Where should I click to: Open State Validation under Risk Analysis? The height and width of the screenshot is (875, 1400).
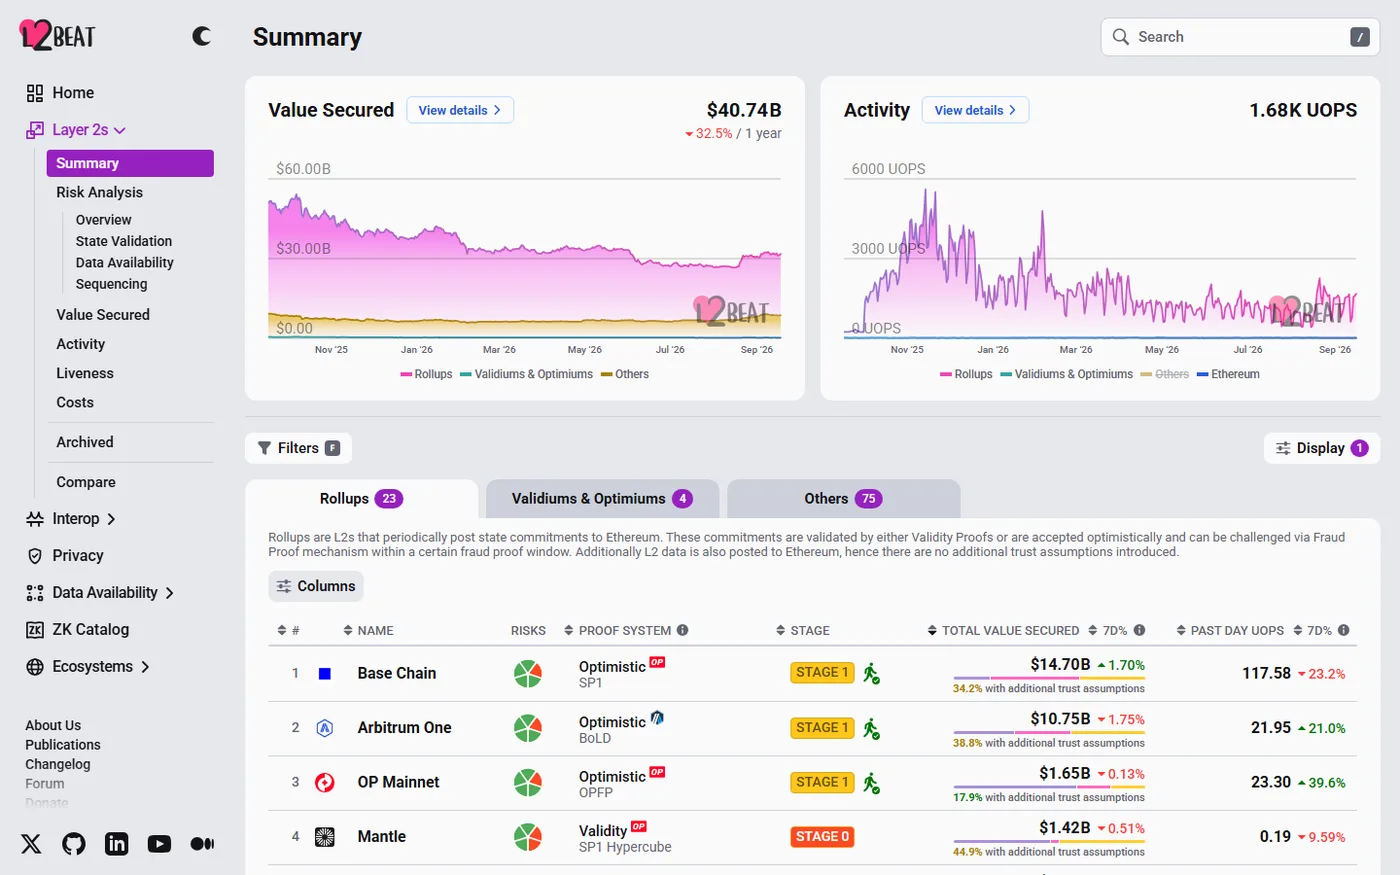click(124, 241)
